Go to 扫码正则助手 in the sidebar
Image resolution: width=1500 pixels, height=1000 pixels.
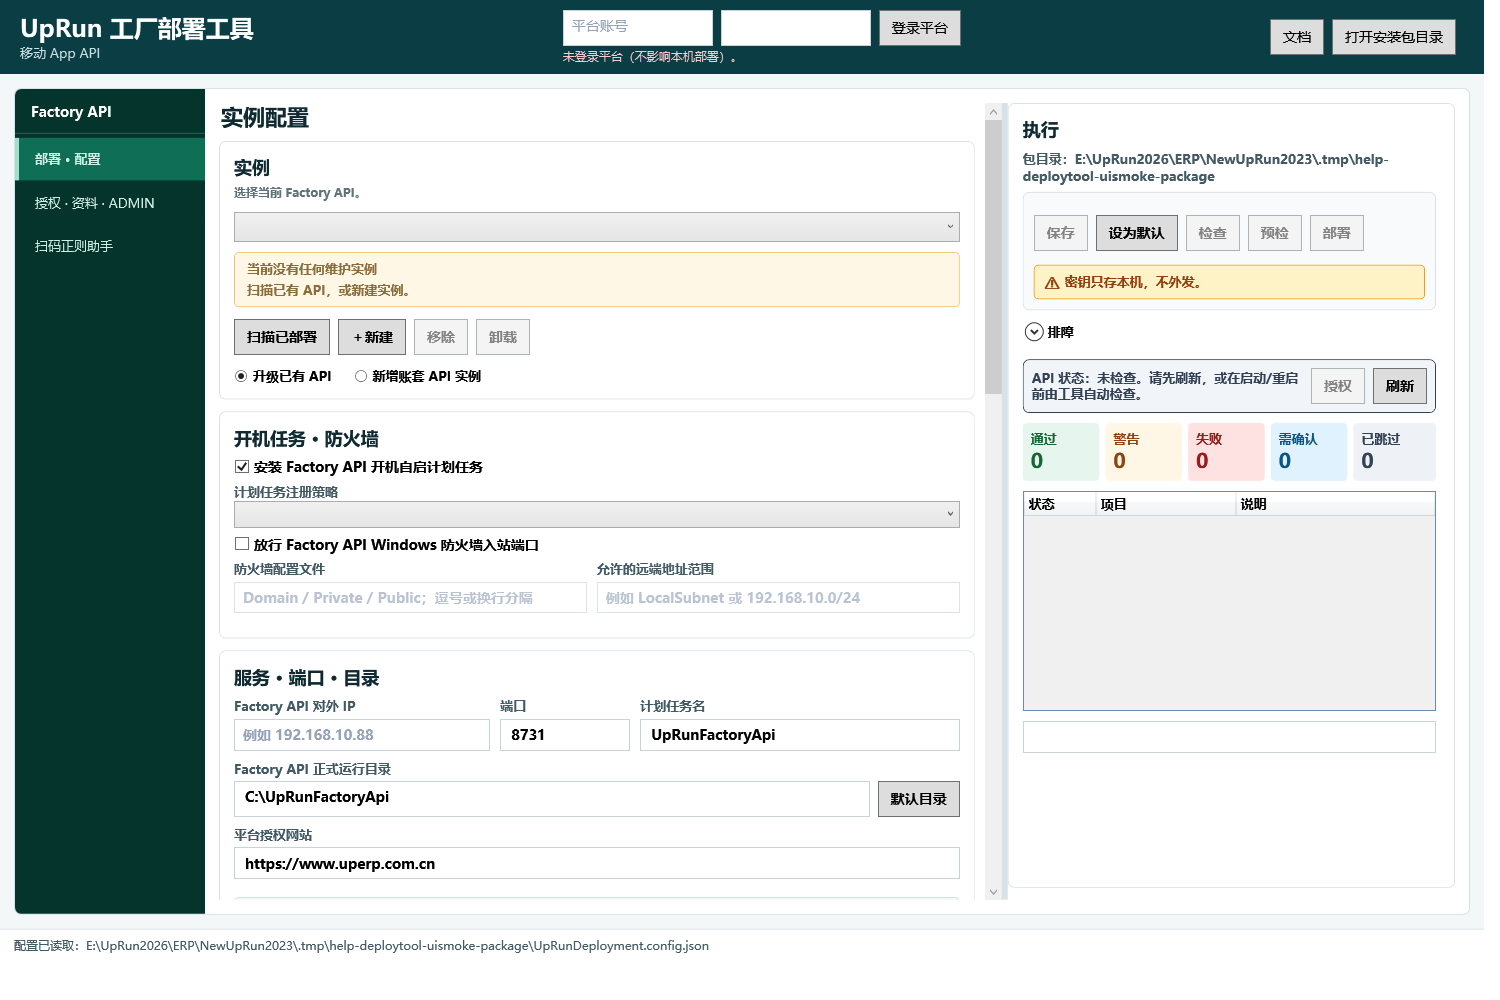[110, 246]
